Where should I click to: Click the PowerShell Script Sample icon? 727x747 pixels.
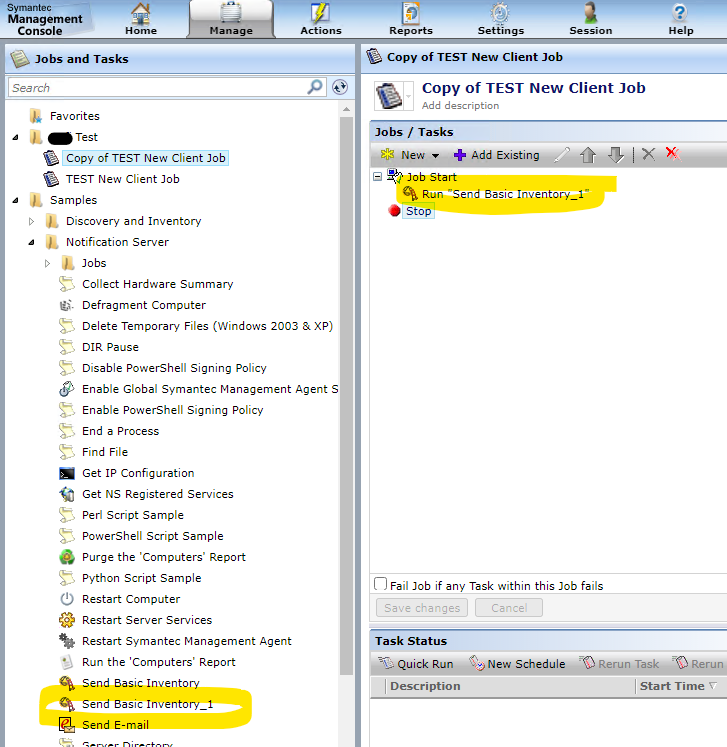pos(67,536)
